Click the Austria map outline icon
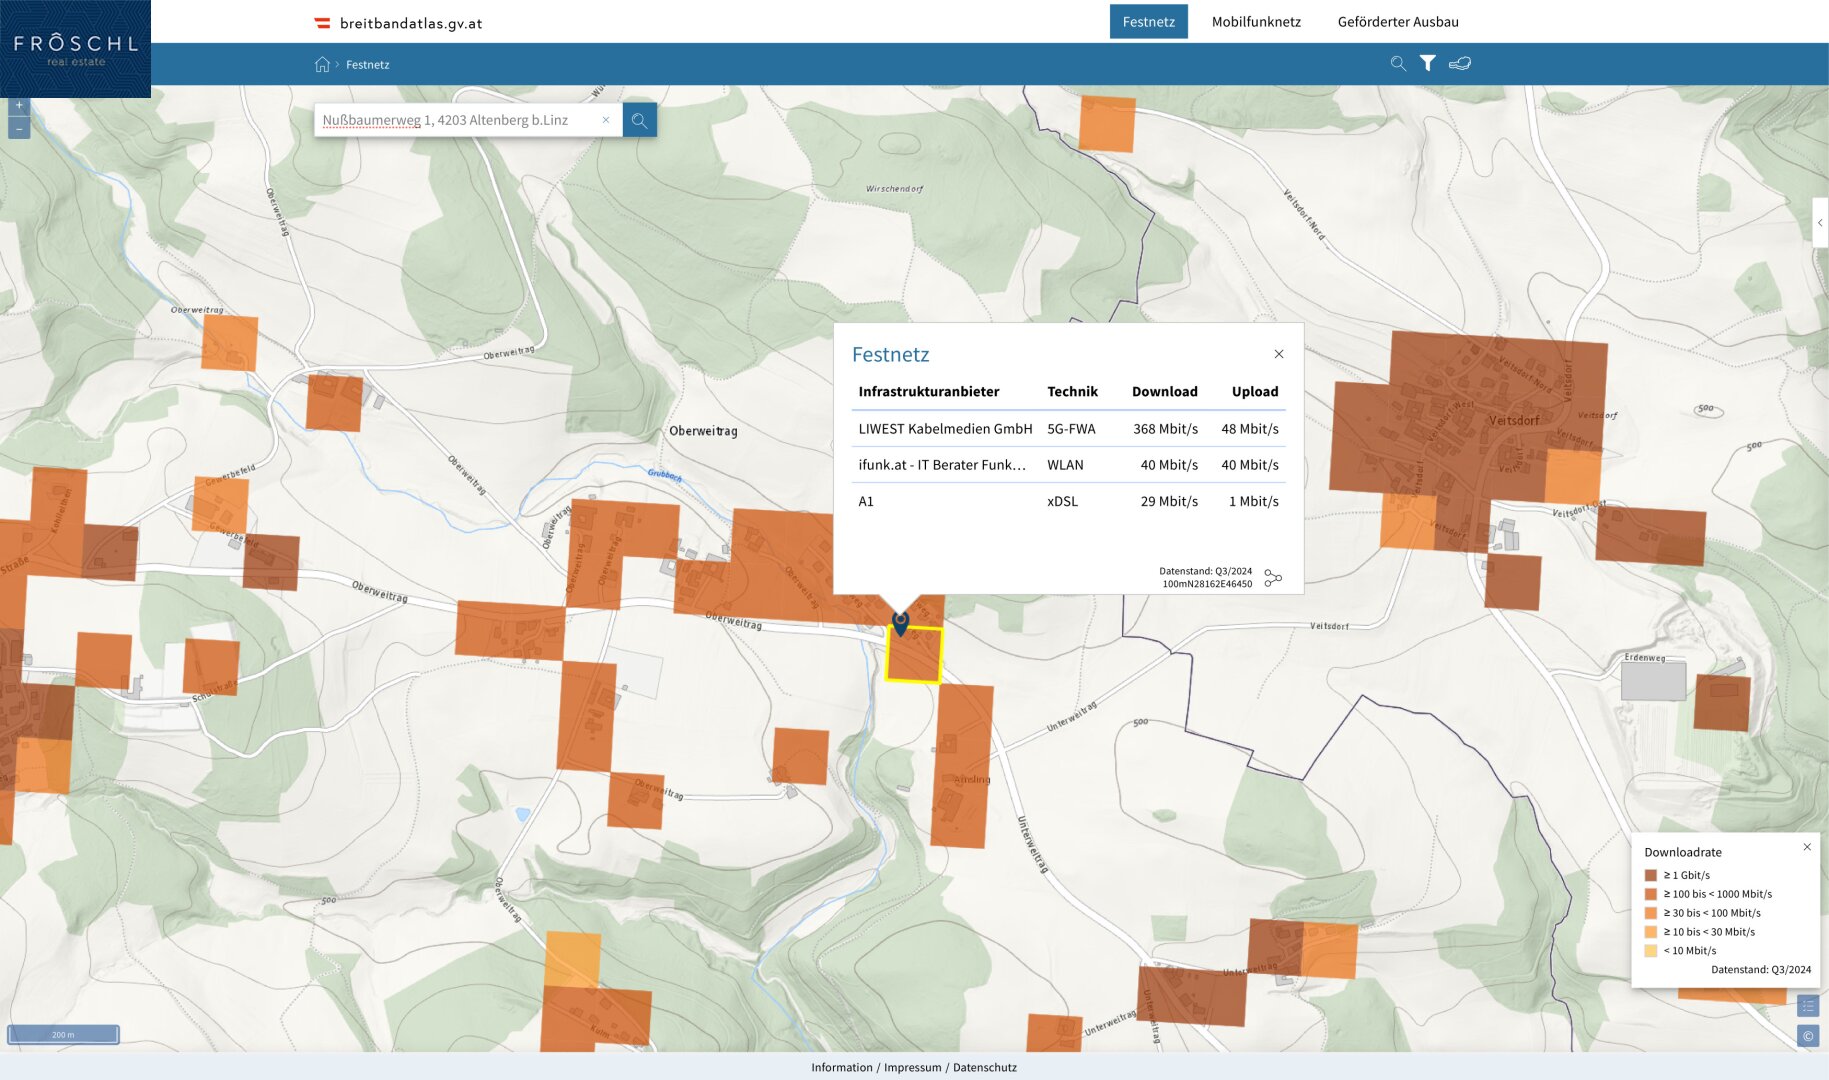Viewport: 1829px width, 1080px height. 1460,63
